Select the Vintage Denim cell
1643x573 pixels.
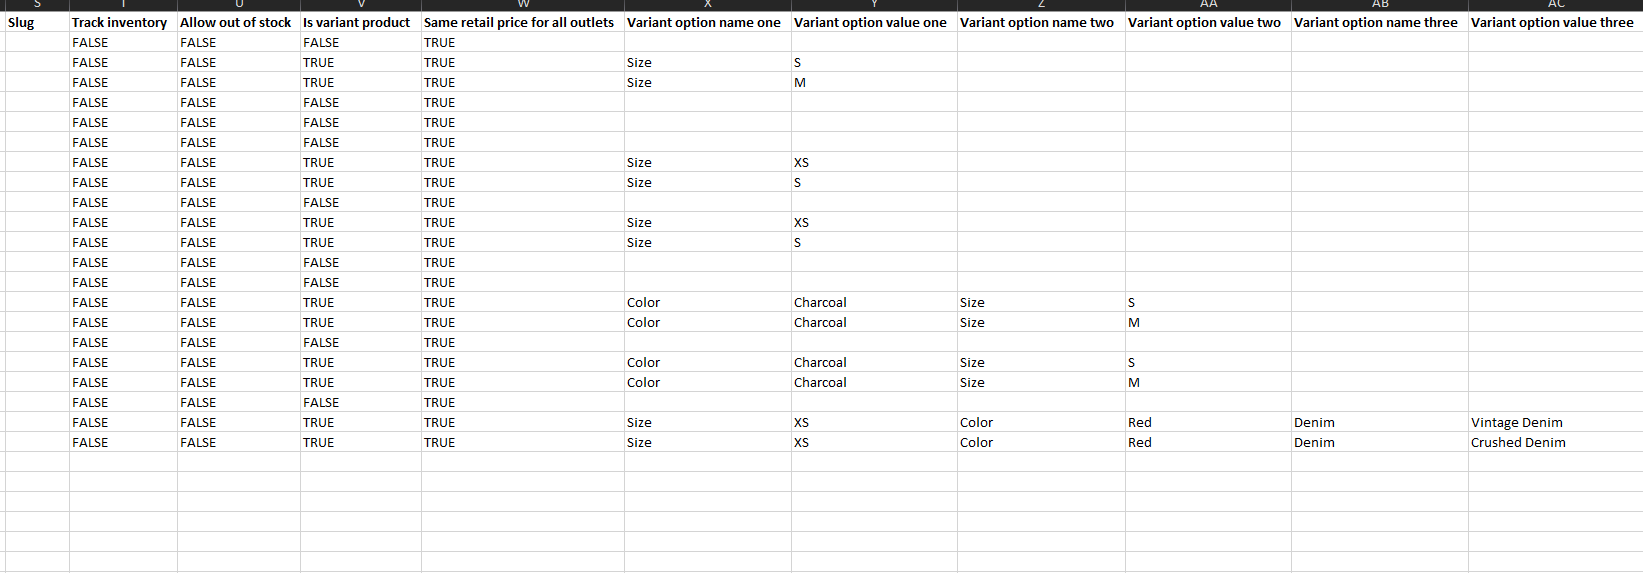[1555, 422]
